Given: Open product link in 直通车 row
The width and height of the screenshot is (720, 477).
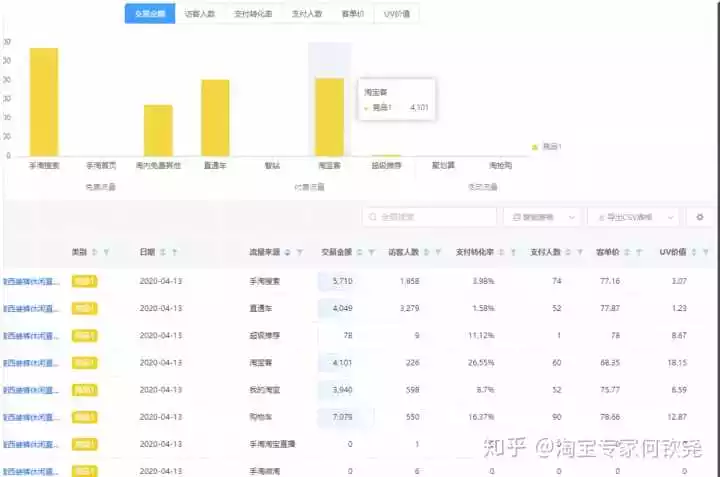Looking at the screenshot, I should [x=31, y=309].
